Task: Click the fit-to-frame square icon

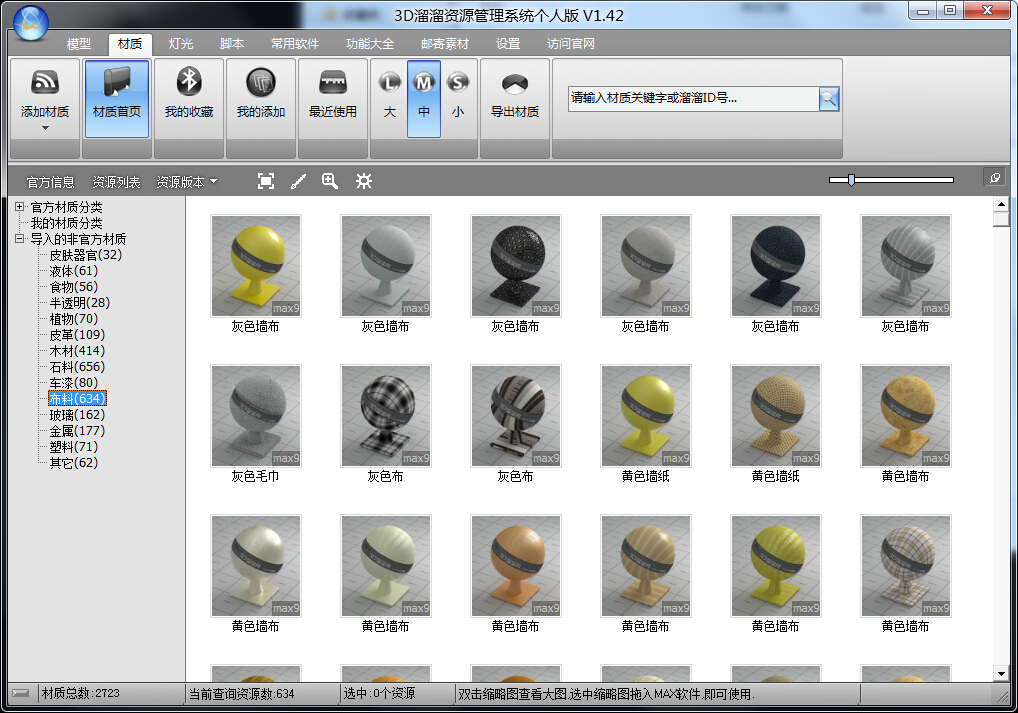Action: pos(266,181)
